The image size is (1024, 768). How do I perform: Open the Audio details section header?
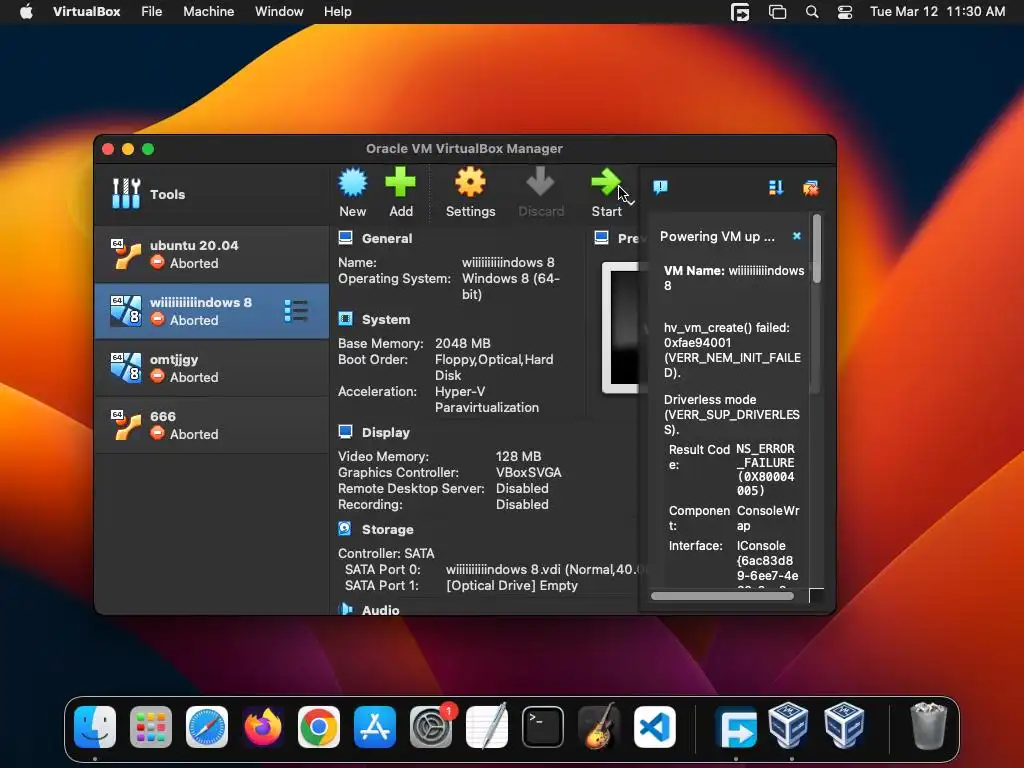tap(380, 610)
